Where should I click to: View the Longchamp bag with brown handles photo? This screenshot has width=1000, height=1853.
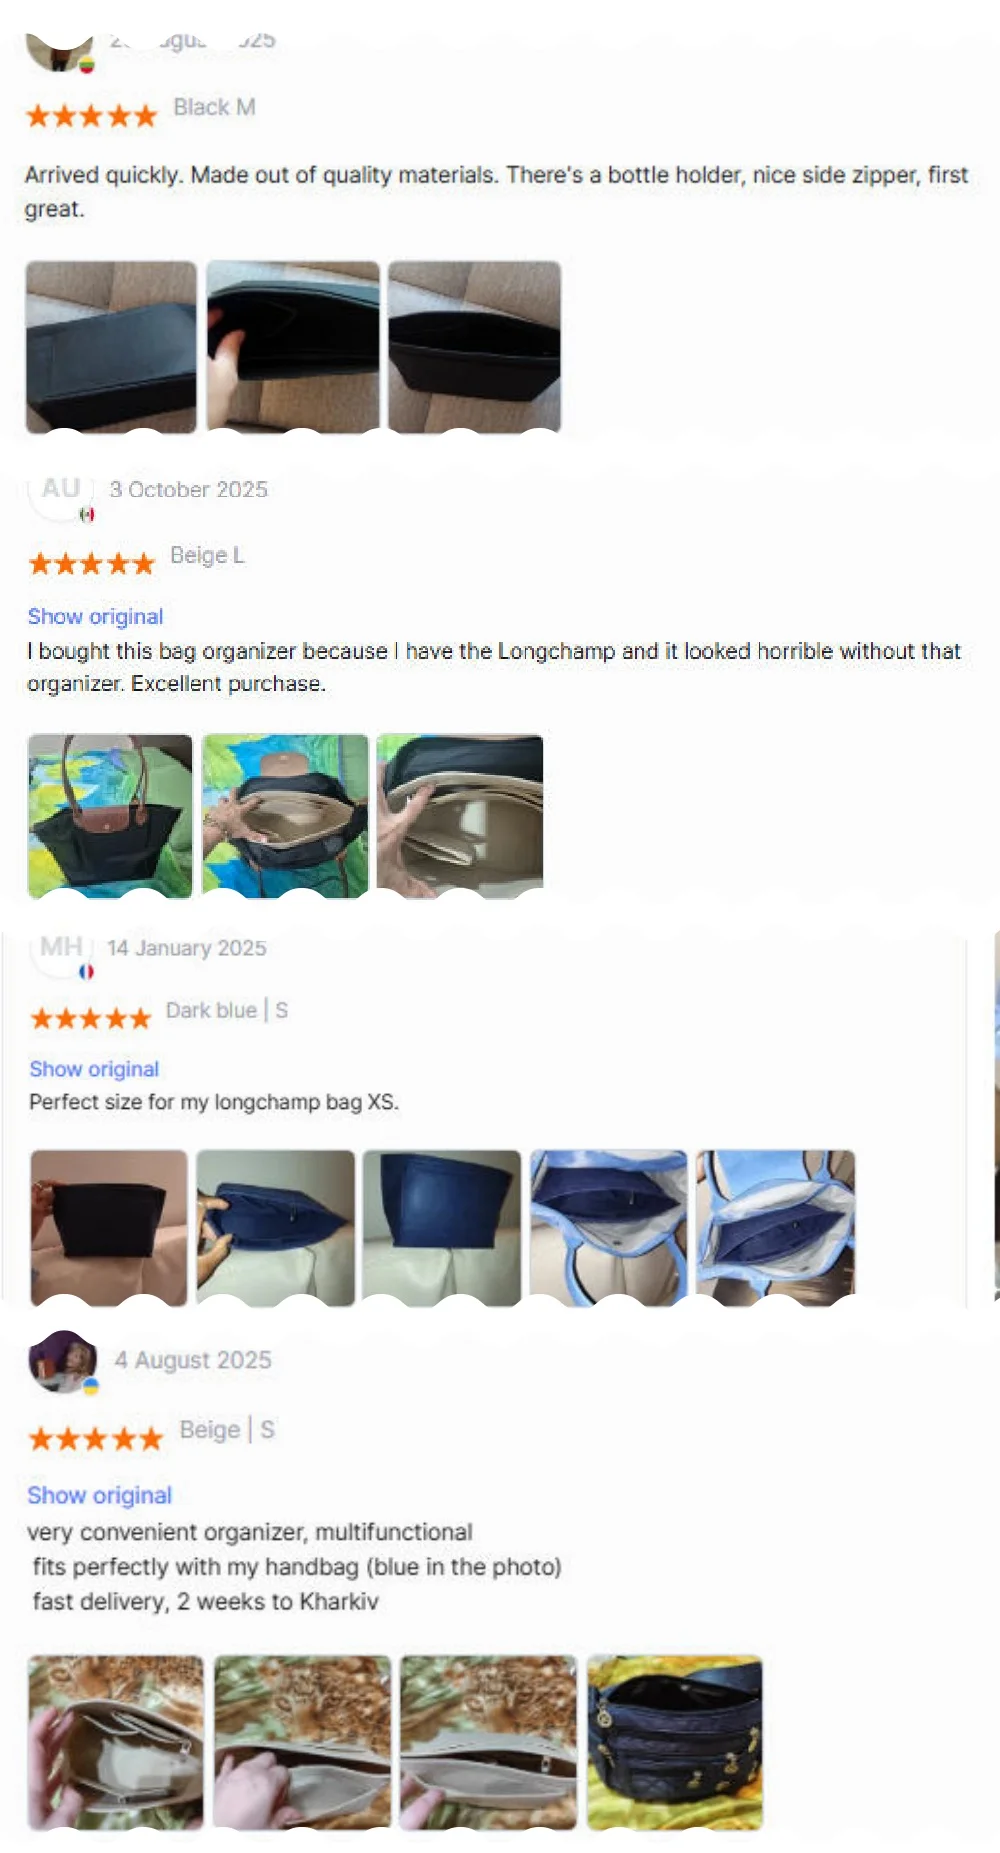tap(110, 816)
